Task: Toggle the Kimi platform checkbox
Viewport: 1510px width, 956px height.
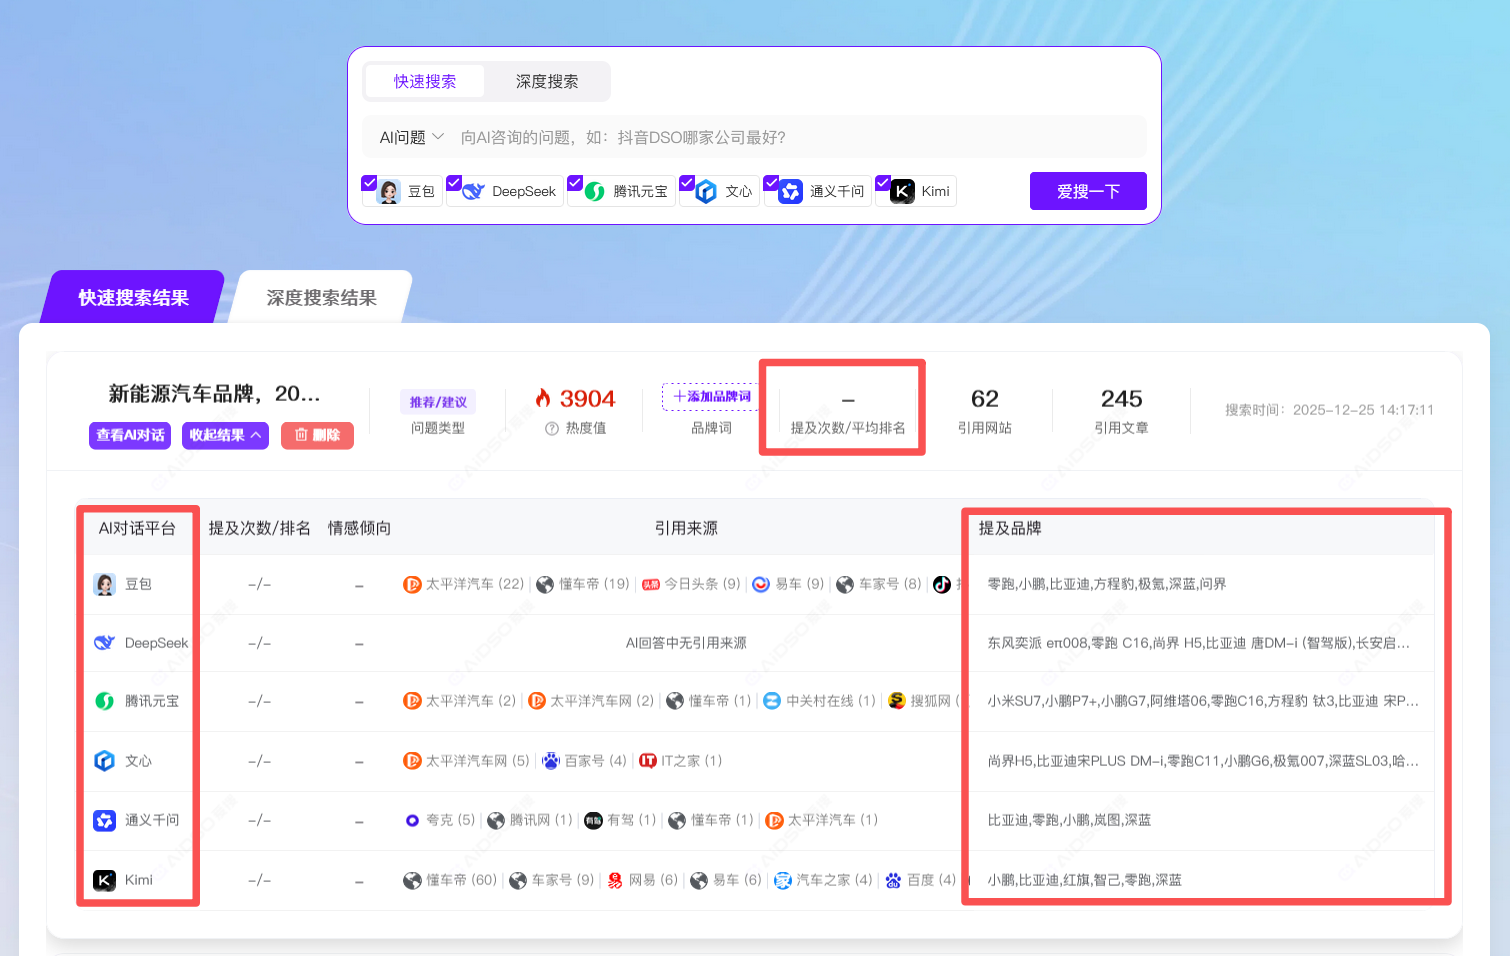Action: [883, 183]
